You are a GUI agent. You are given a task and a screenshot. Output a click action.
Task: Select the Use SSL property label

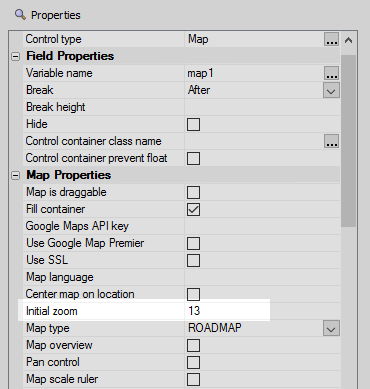47,260
